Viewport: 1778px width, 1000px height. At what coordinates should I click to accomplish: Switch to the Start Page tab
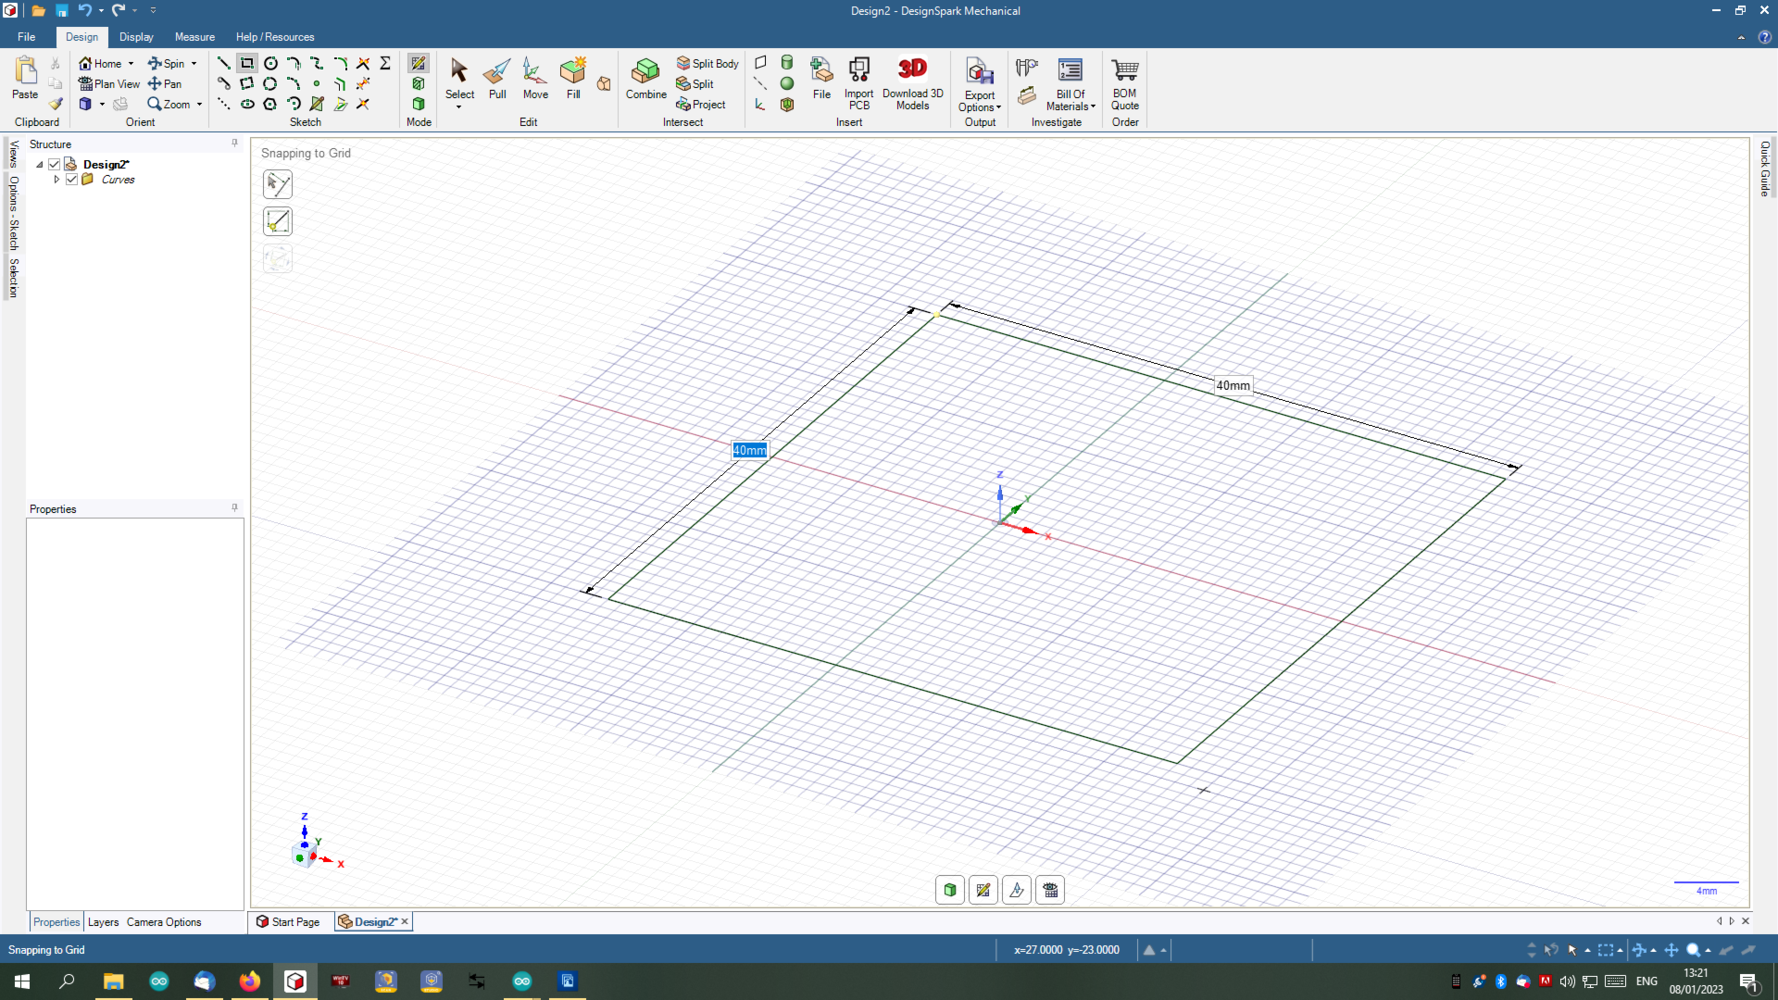[288, 922]
